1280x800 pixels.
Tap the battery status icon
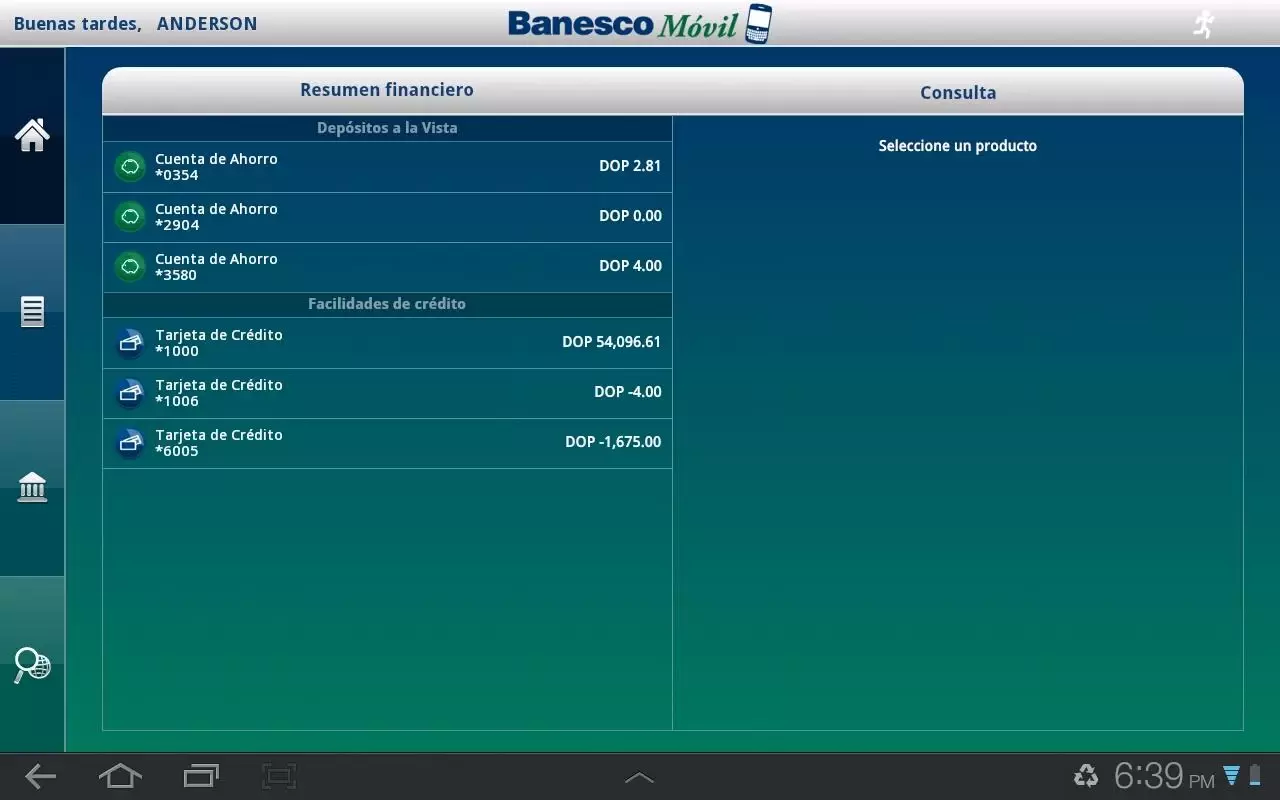pos(1255,775)
